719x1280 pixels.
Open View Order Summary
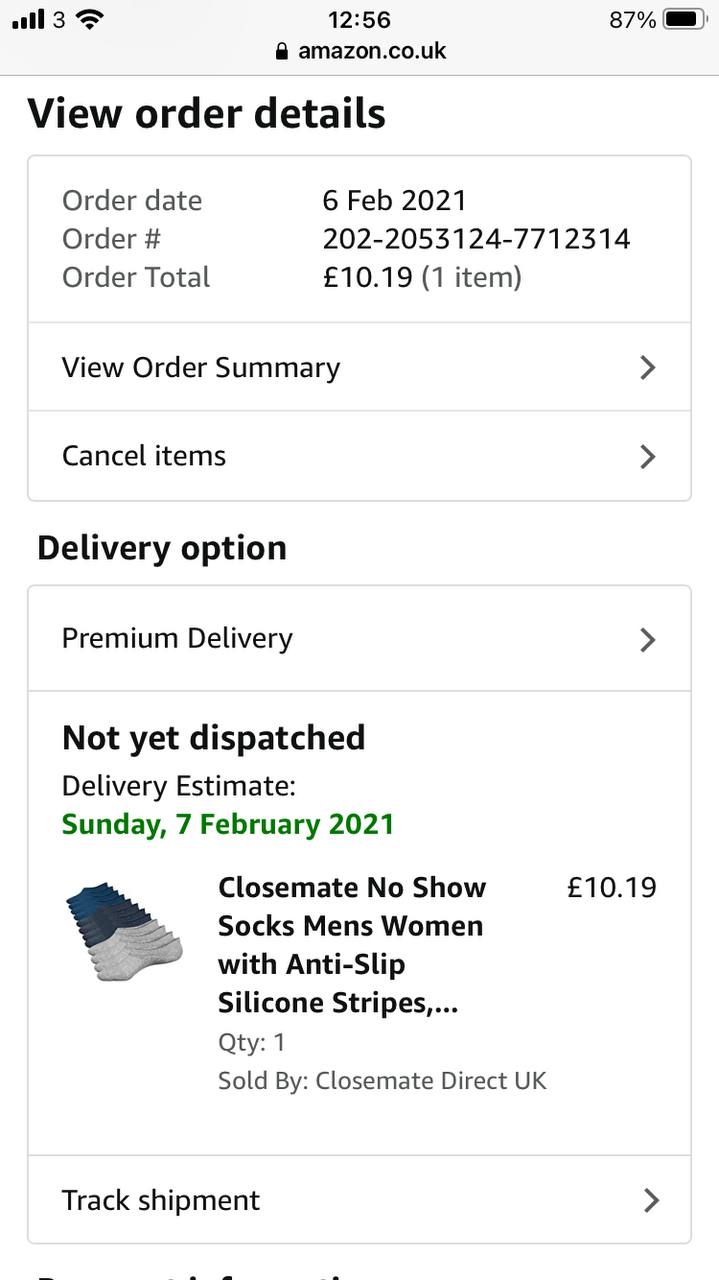point(201,367)
